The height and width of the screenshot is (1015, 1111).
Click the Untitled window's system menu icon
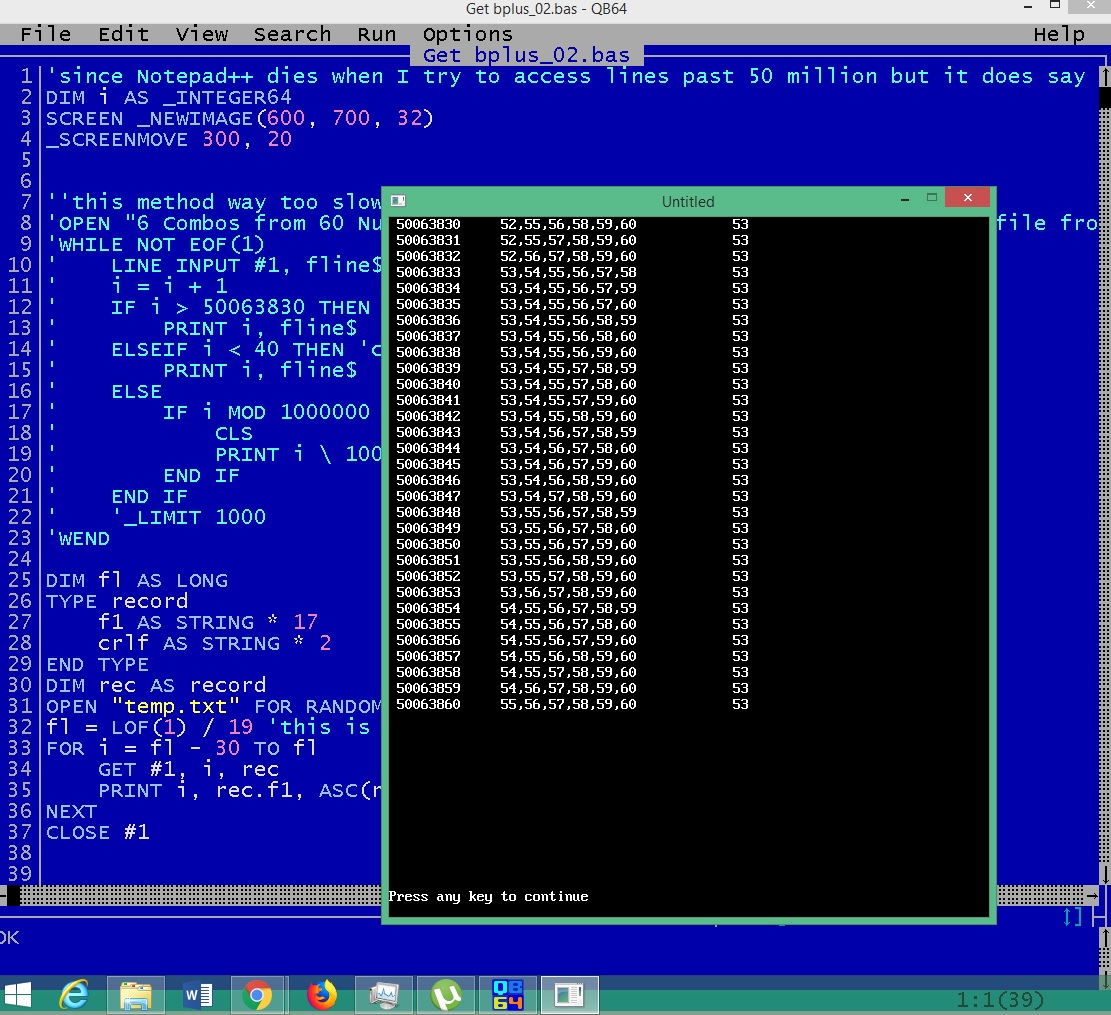[x=397, y=201]
